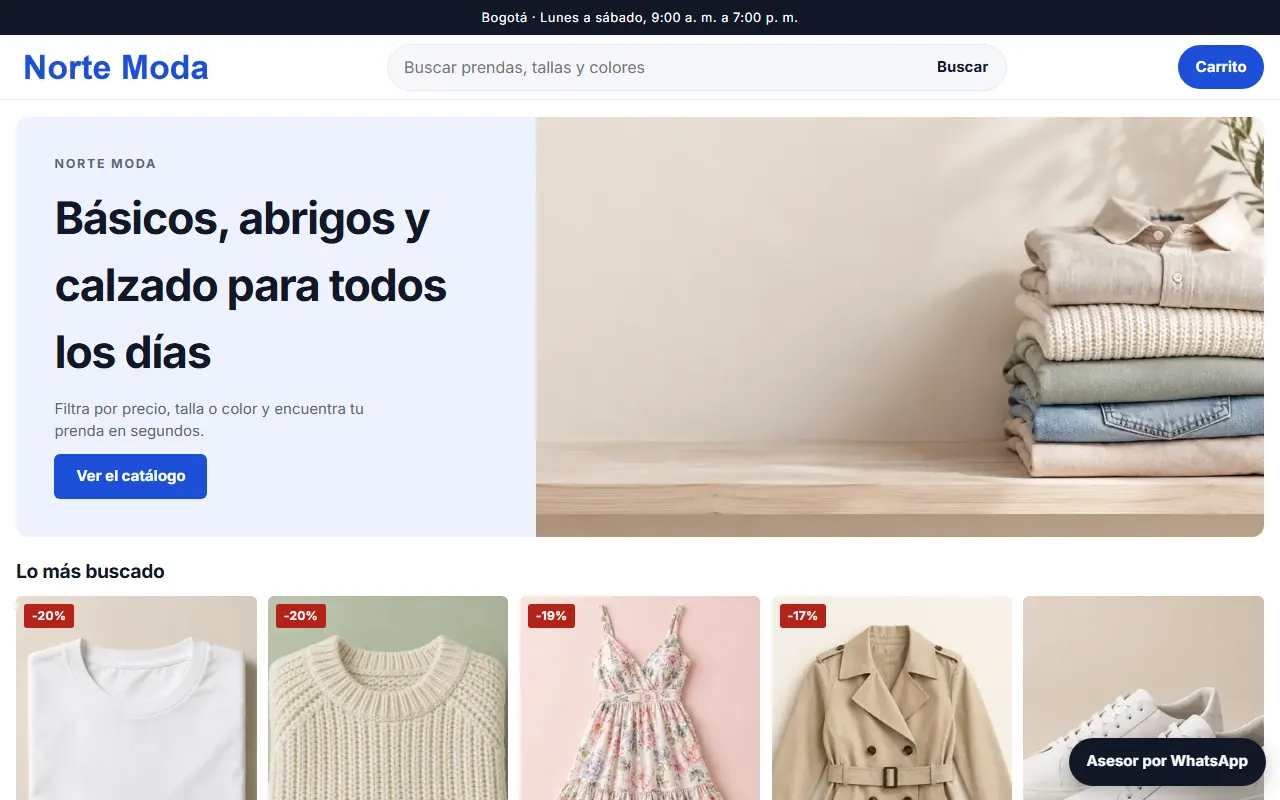Click the hero image of folded clothes
This screenshot has width=1280, height=800.
[900, 327]
